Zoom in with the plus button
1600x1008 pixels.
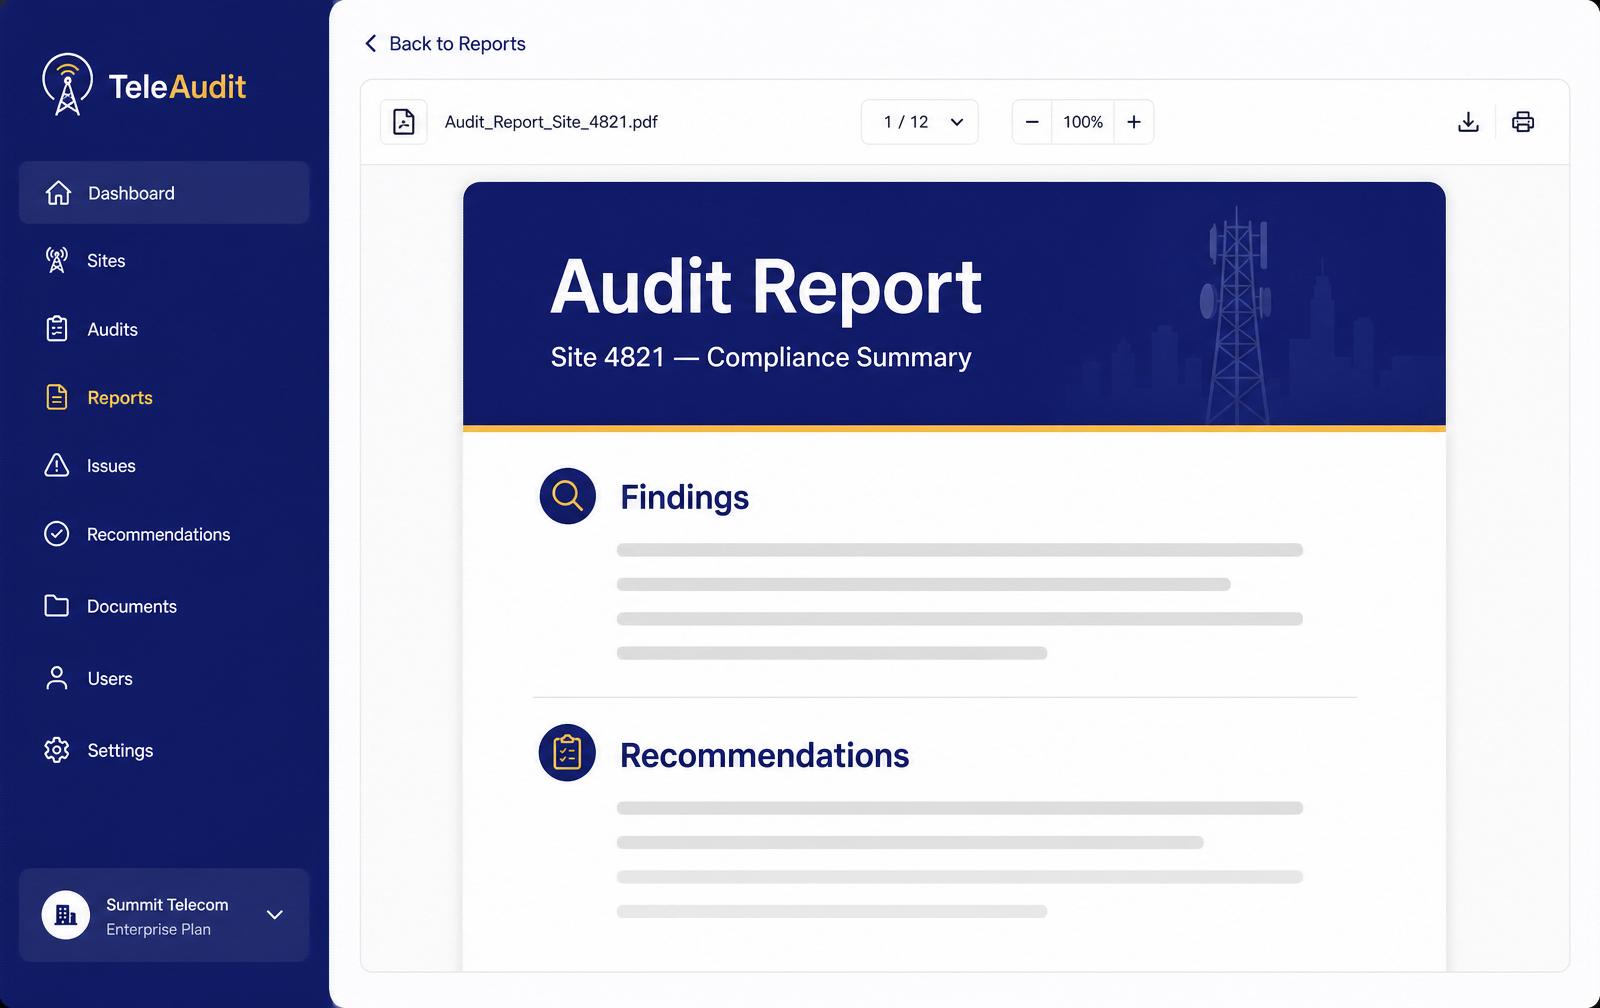click(x=1134, y=122)
